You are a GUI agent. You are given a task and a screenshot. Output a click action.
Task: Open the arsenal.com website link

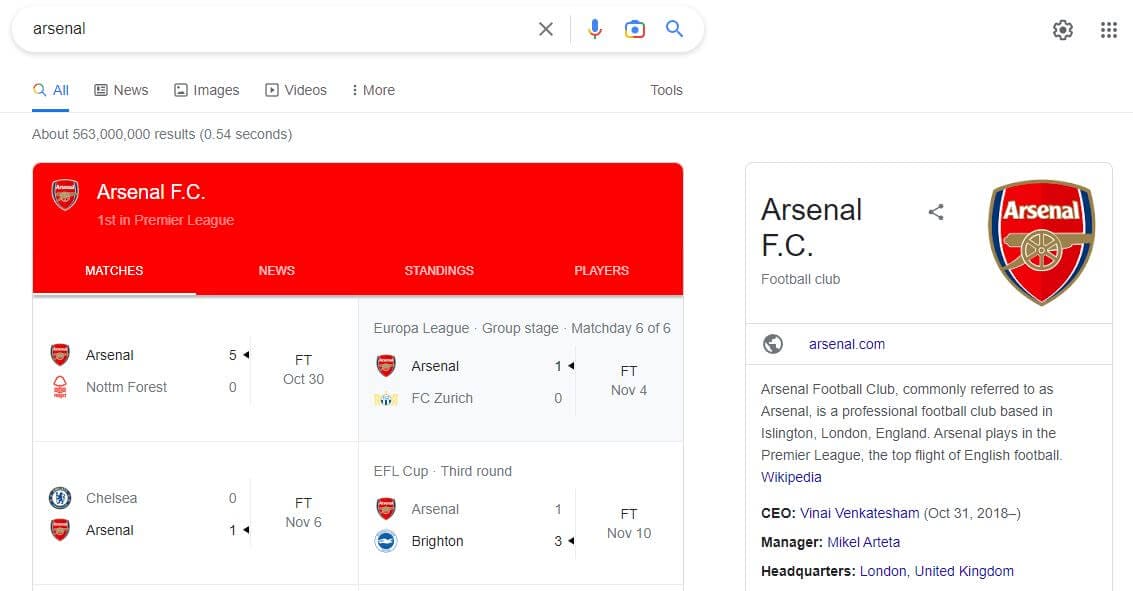tap(846, 344)
